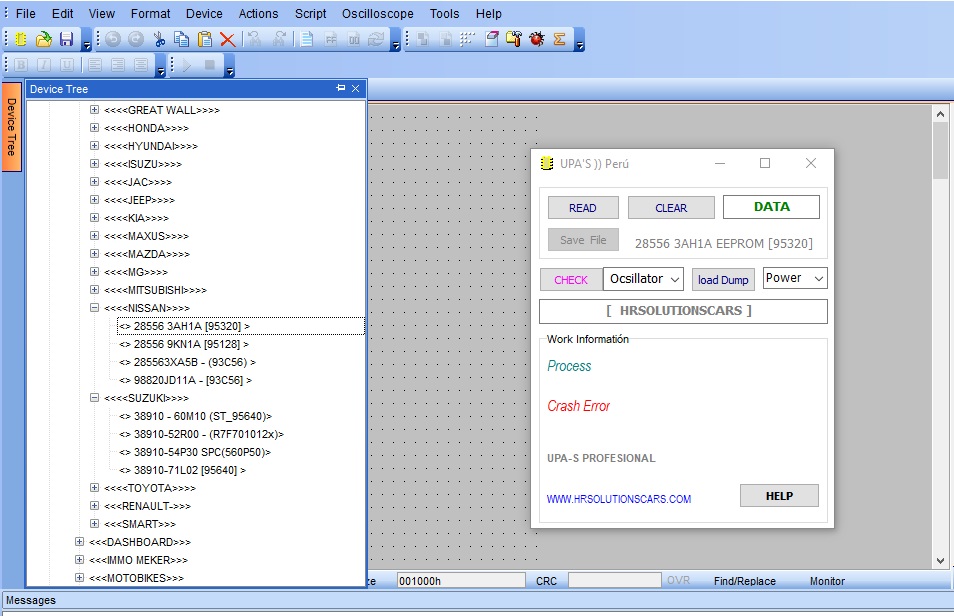Open the Oscilloscope menu
This screenshot has height=616, width=954.
(x=377, y=14)
